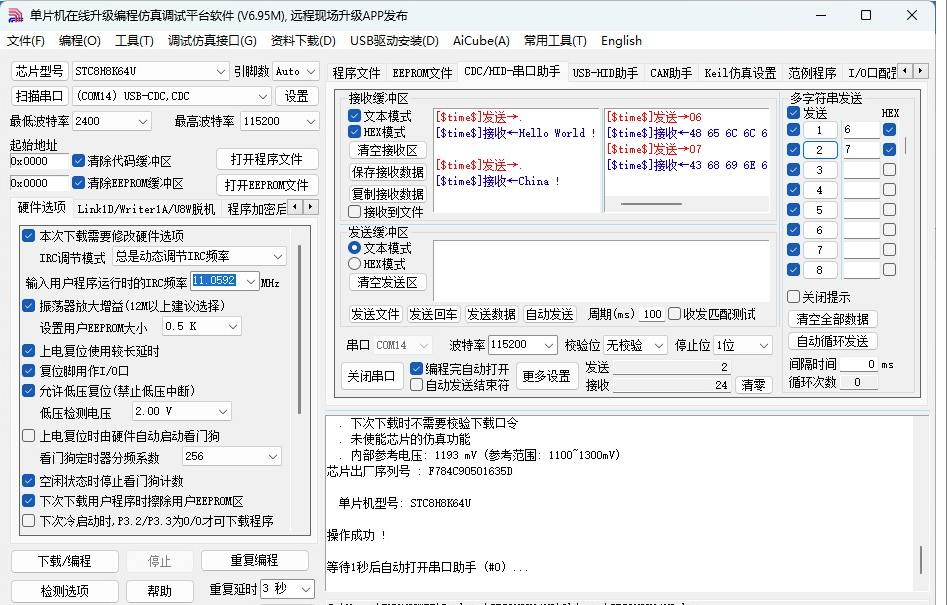
Task: Open the USB驱动安装(D) menu
Action: (394, 41)
